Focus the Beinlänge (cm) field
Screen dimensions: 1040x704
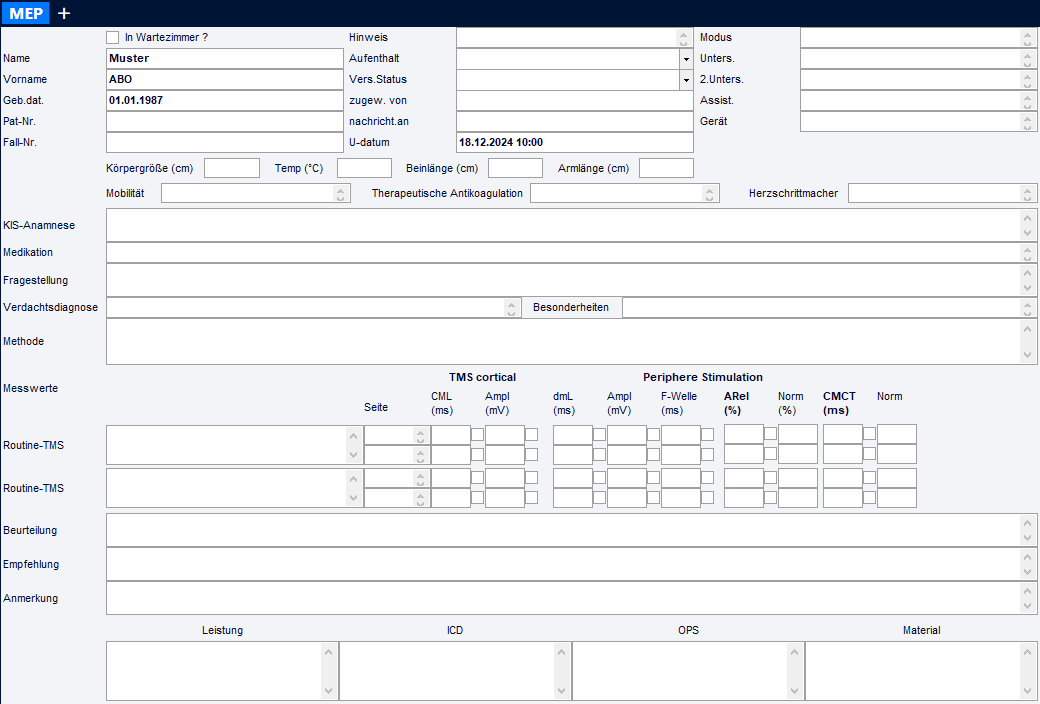coord(515,168)
